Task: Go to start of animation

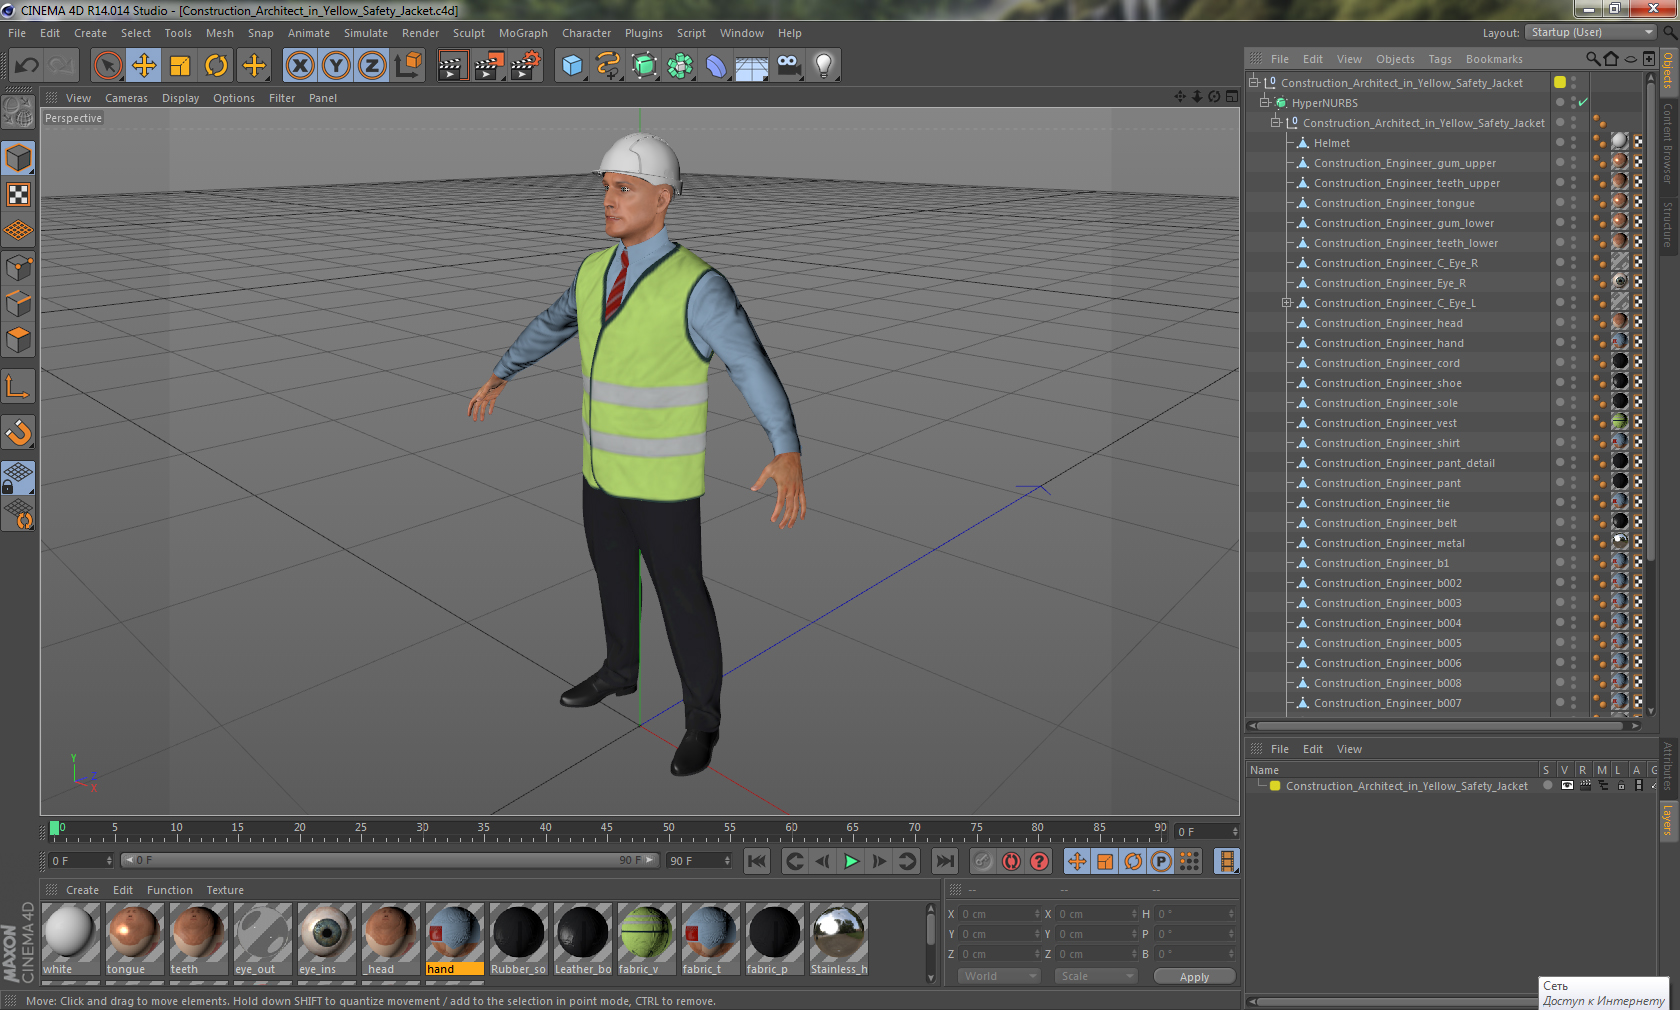Action: coord(757,861)
